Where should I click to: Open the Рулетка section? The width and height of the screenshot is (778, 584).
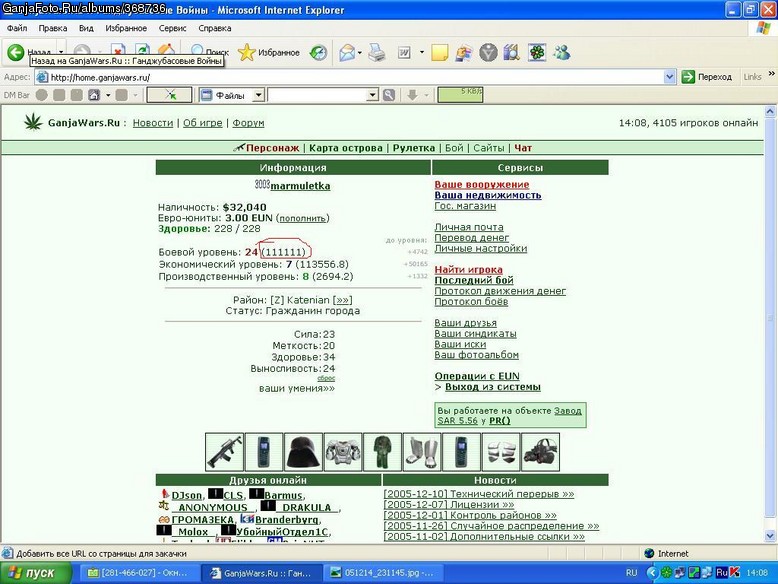coord(414,148)
